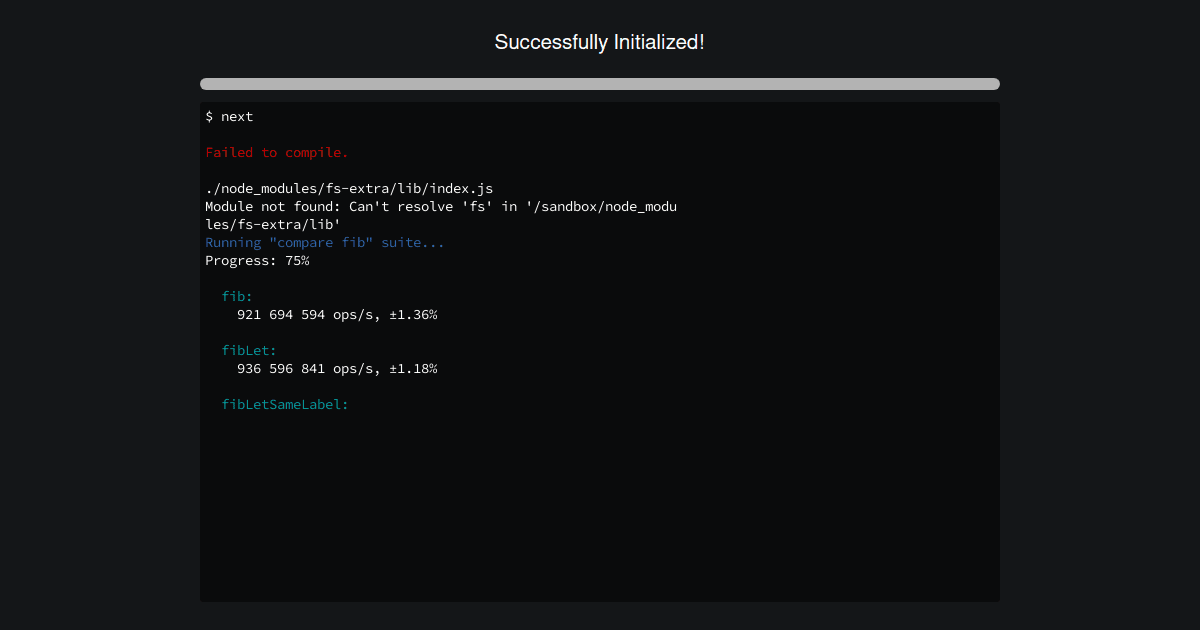Click the ±1.18% deviation value
Image resolution: width=1200 pixels, height=630 pixels.
coord(416,368)
